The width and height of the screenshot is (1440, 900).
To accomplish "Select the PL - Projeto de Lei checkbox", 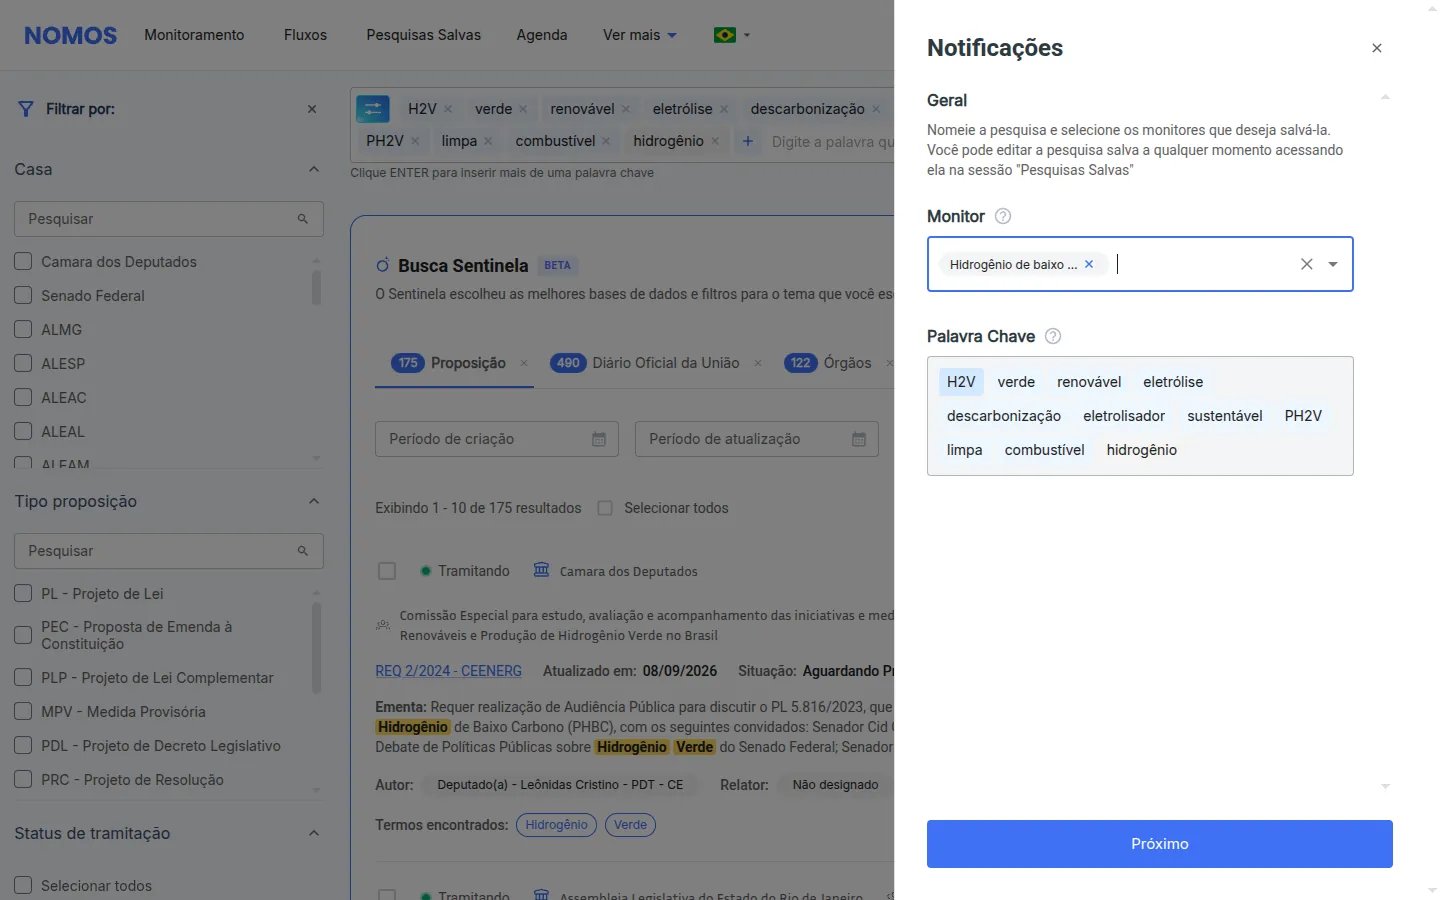I will 23,594.
